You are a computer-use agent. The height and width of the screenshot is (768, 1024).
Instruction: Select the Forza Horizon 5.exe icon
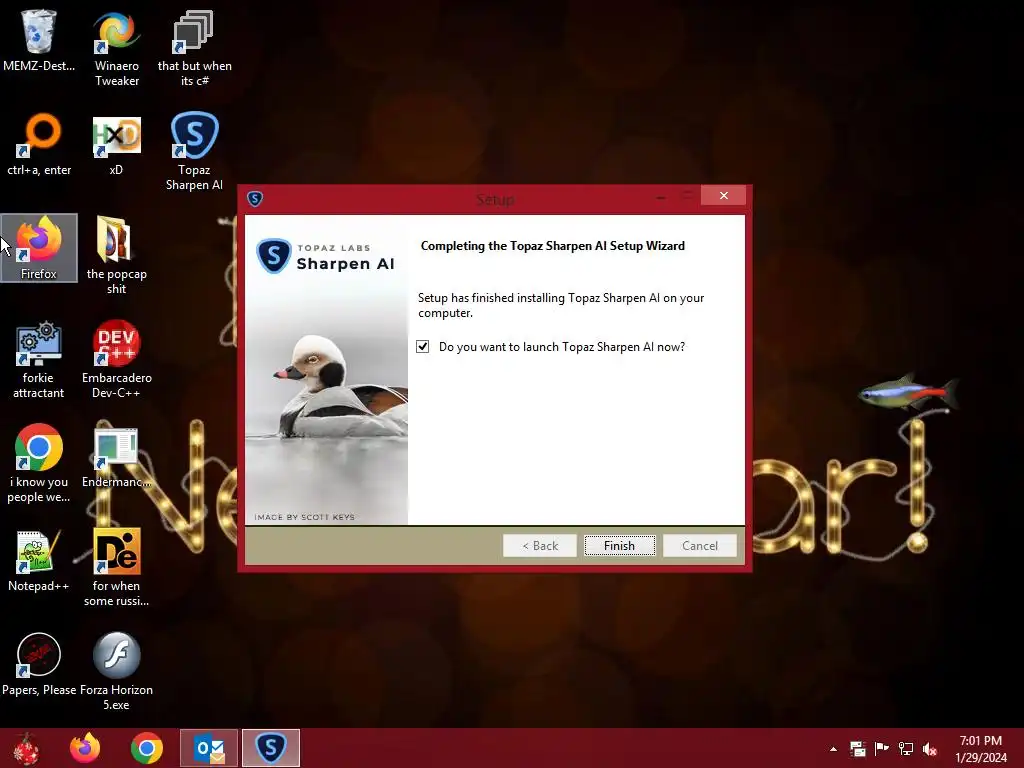116,671
